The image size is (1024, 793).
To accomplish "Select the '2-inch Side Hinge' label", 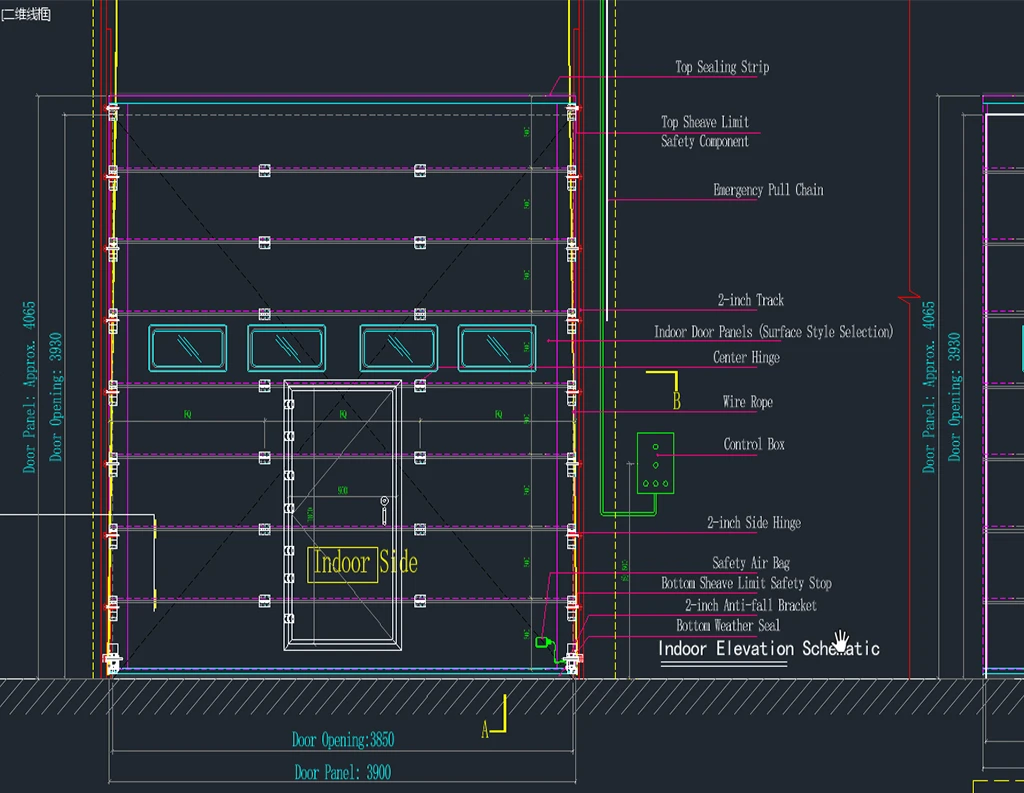I will (754, 523).
